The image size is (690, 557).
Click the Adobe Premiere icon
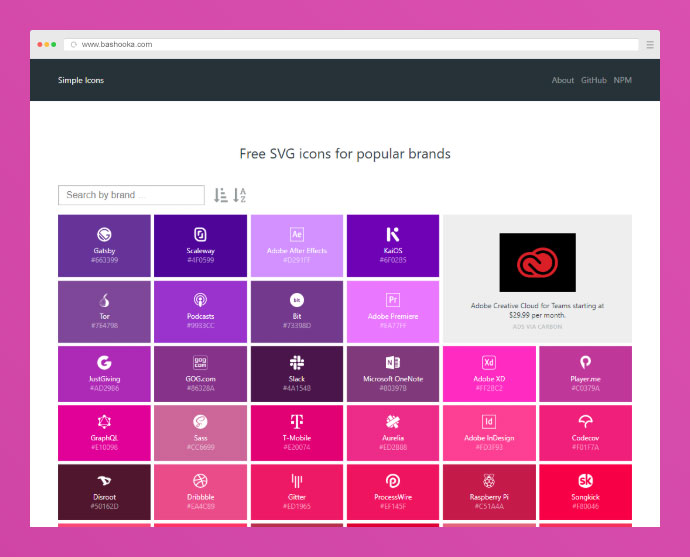(393, 300)
